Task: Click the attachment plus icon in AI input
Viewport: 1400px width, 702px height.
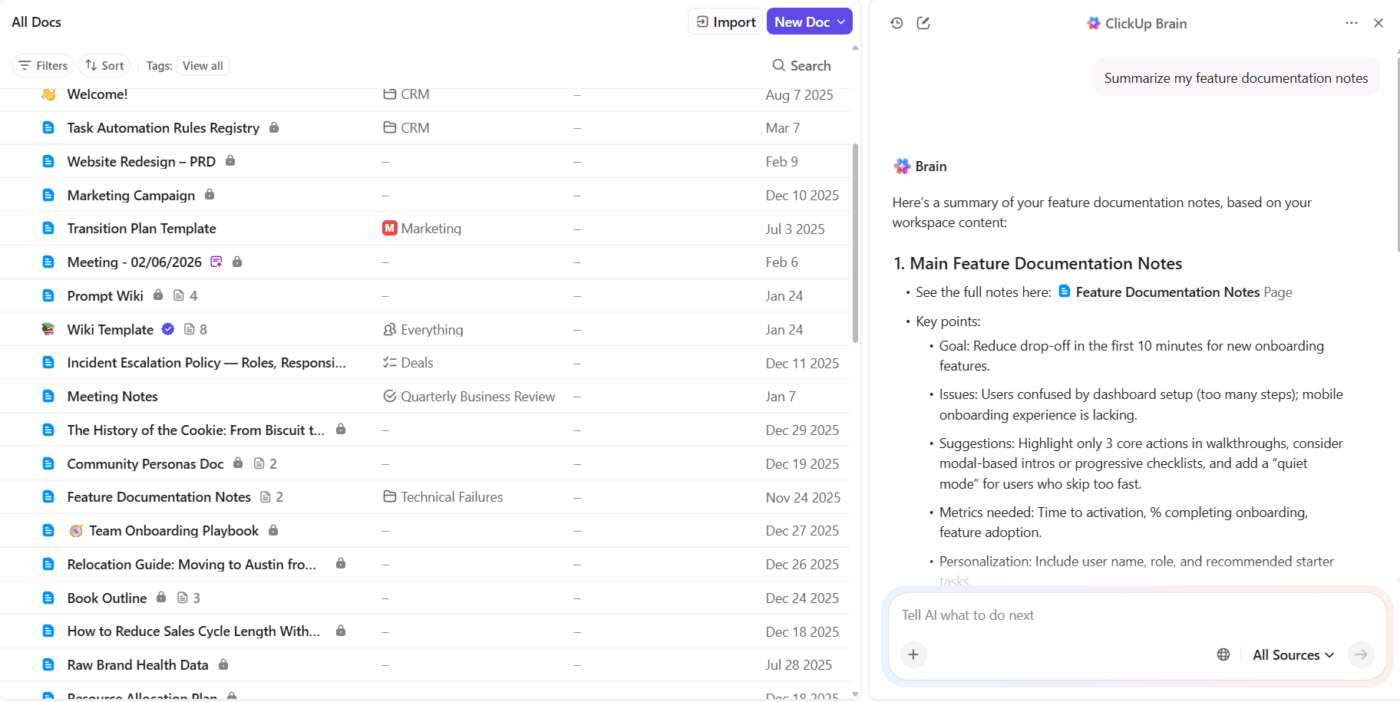Action: (x=913, y=654)
